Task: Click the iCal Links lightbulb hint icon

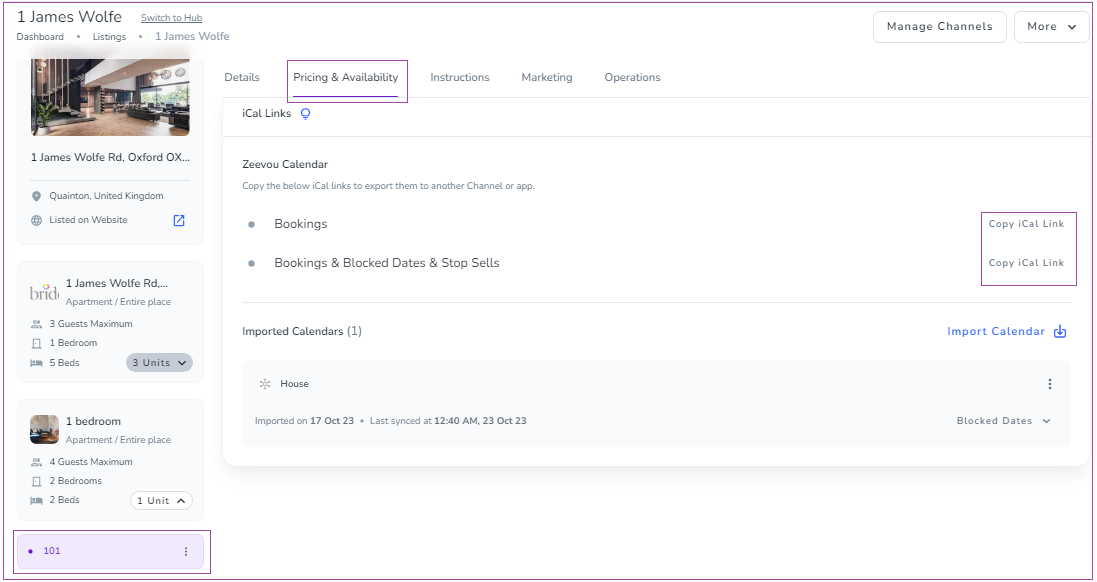Action: tap(305, 114)
